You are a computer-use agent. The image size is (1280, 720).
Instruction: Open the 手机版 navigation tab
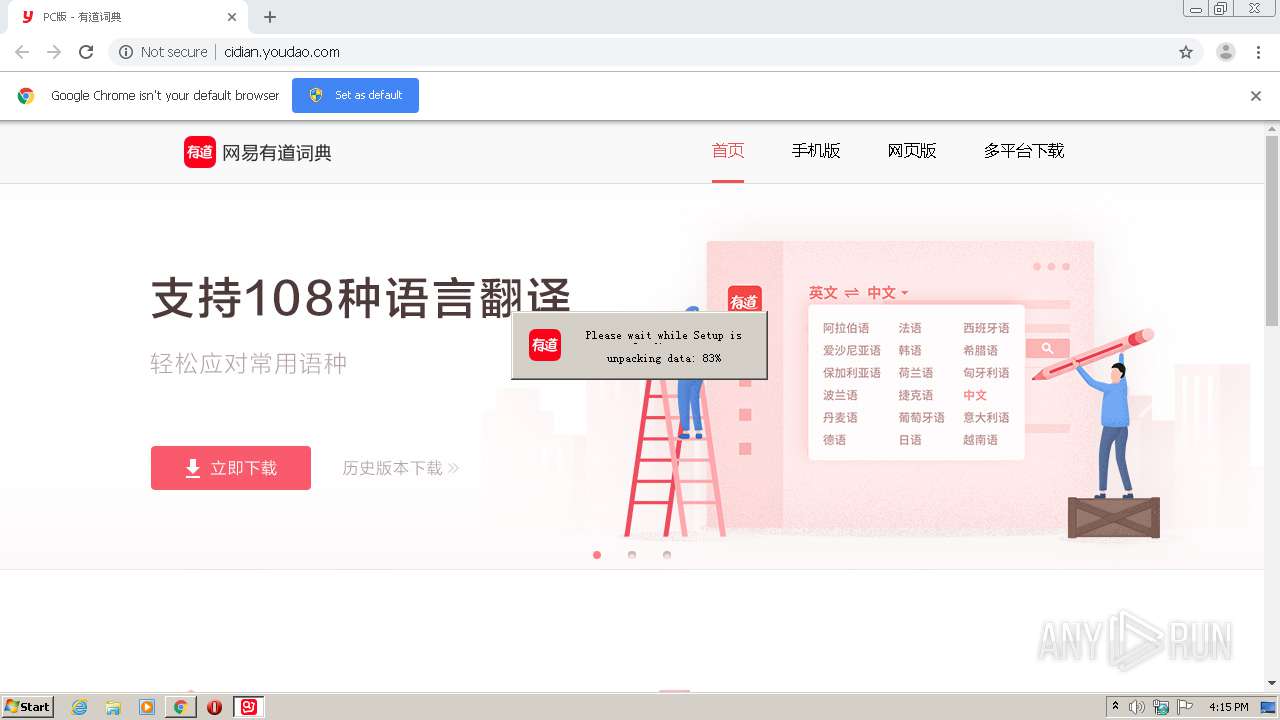tap(816, 151)
